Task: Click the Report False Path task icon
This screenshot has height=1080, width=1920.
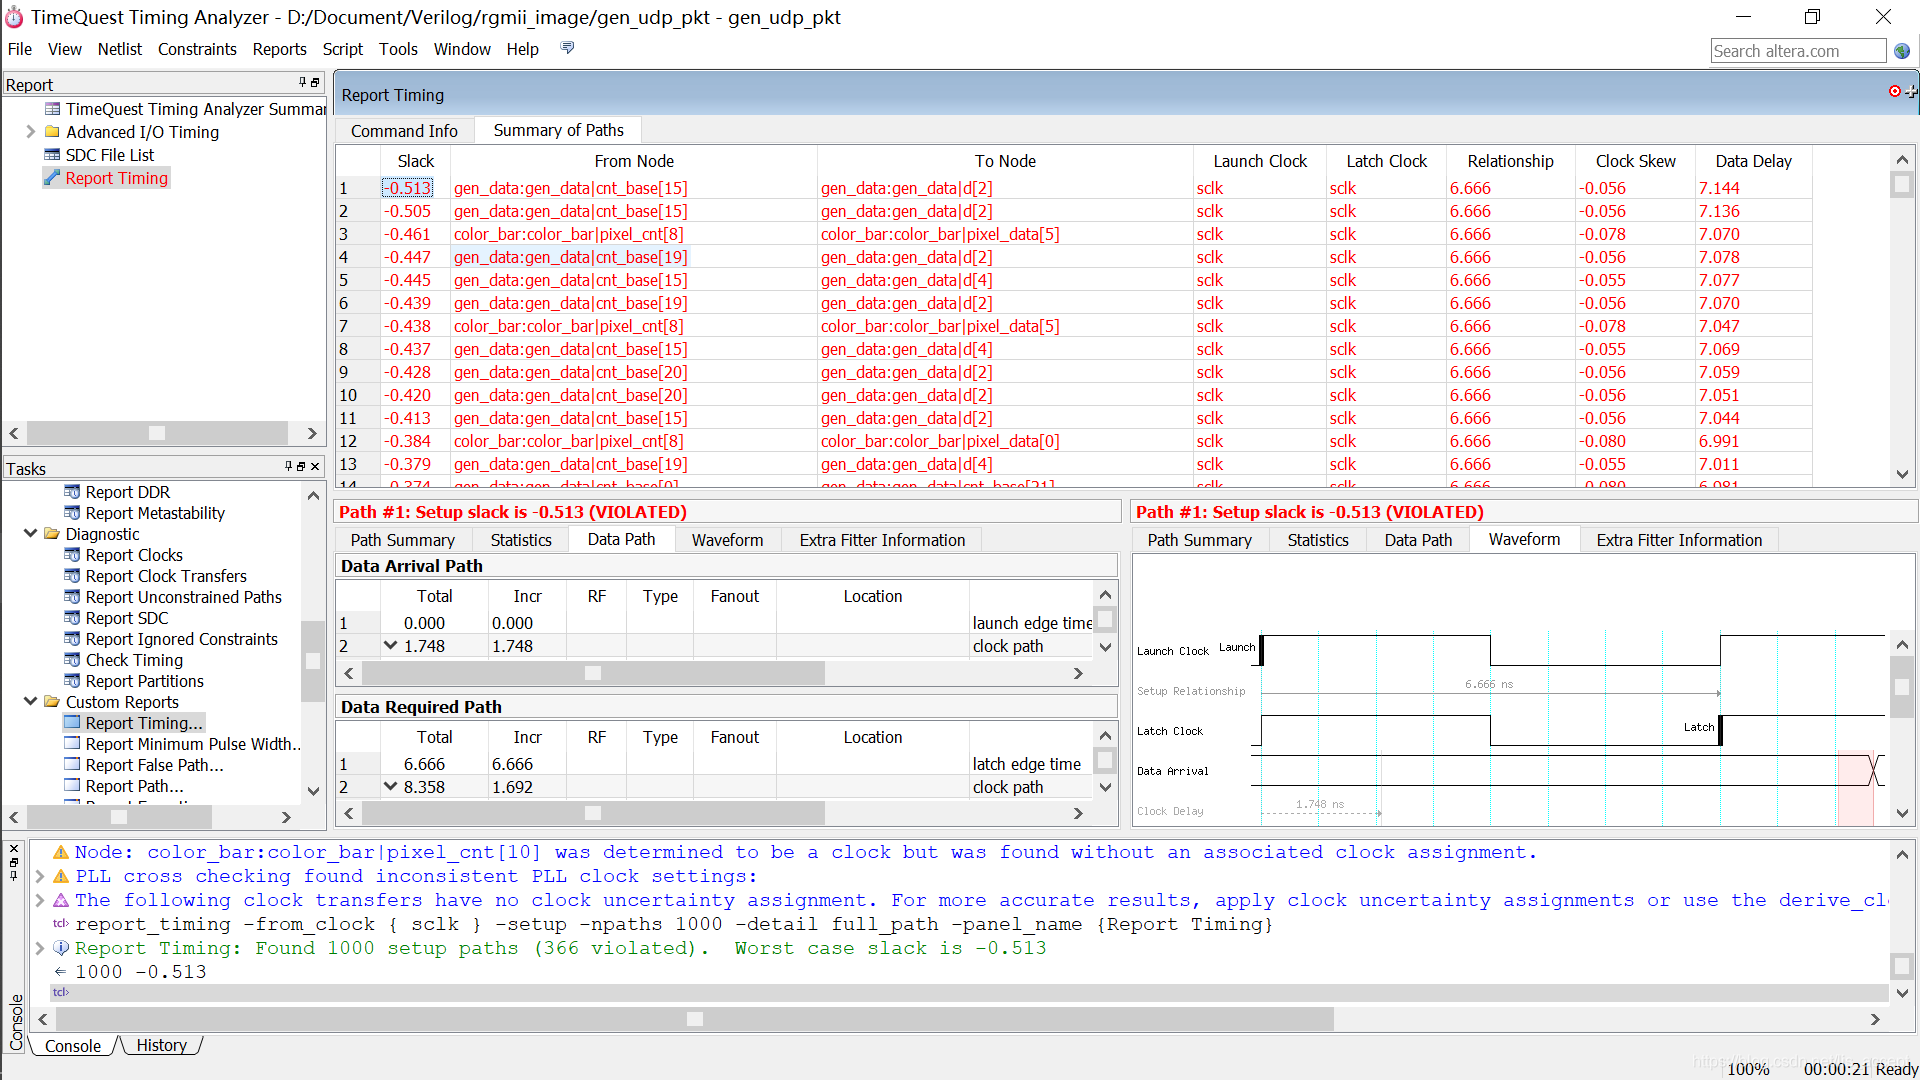Action: pos(72,765)
